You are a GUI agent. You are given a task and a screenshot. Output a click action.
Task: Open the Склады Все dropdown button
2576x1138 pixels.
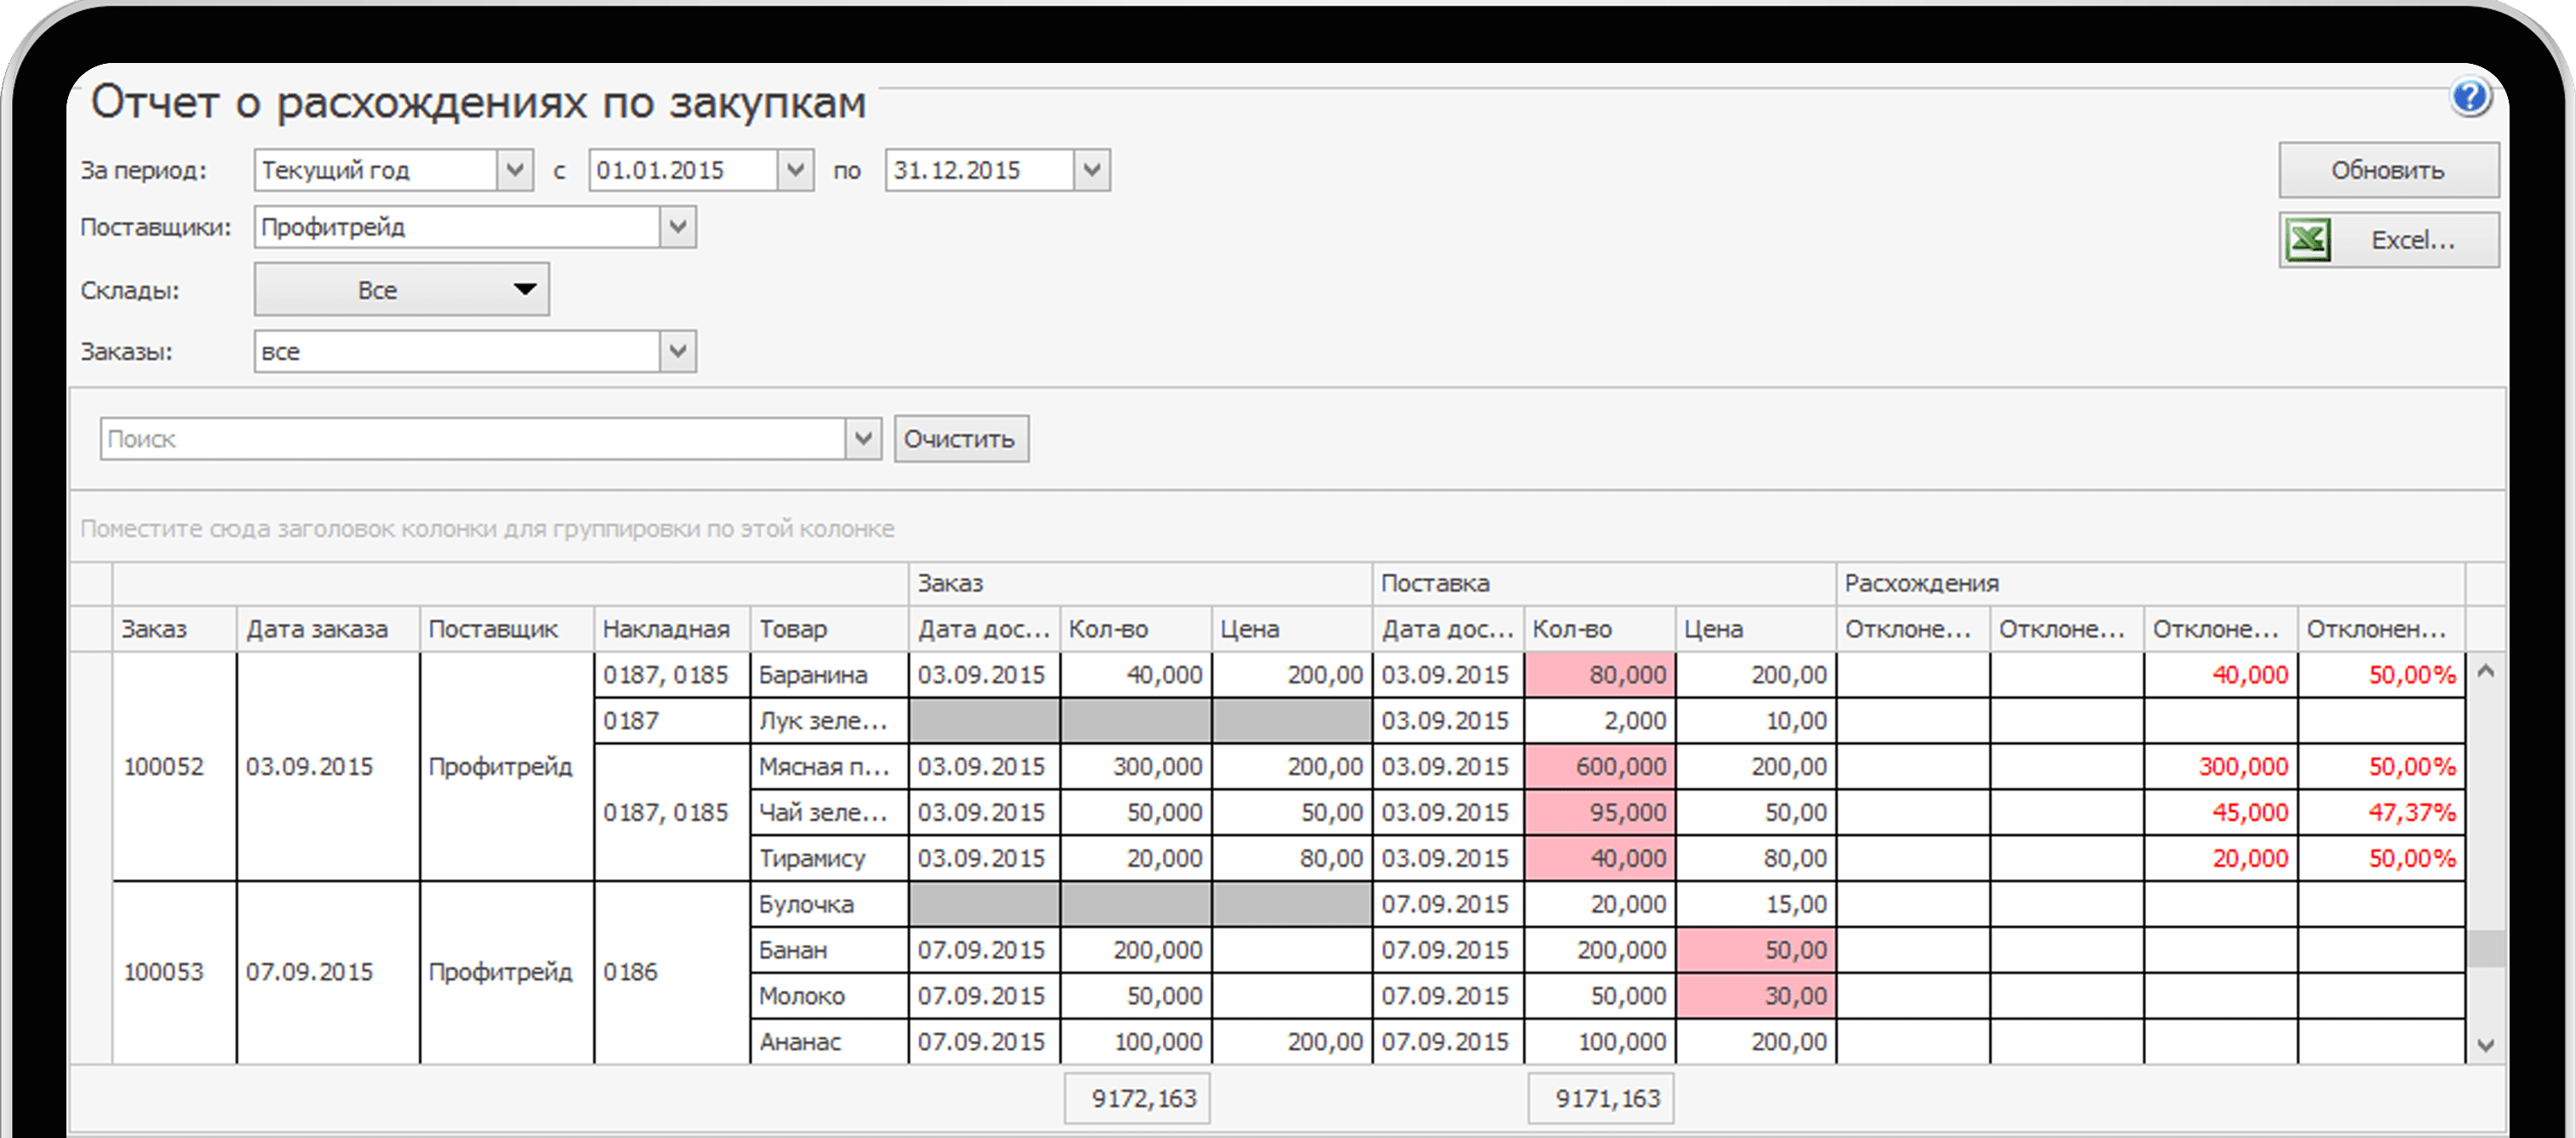click(401, 290)
